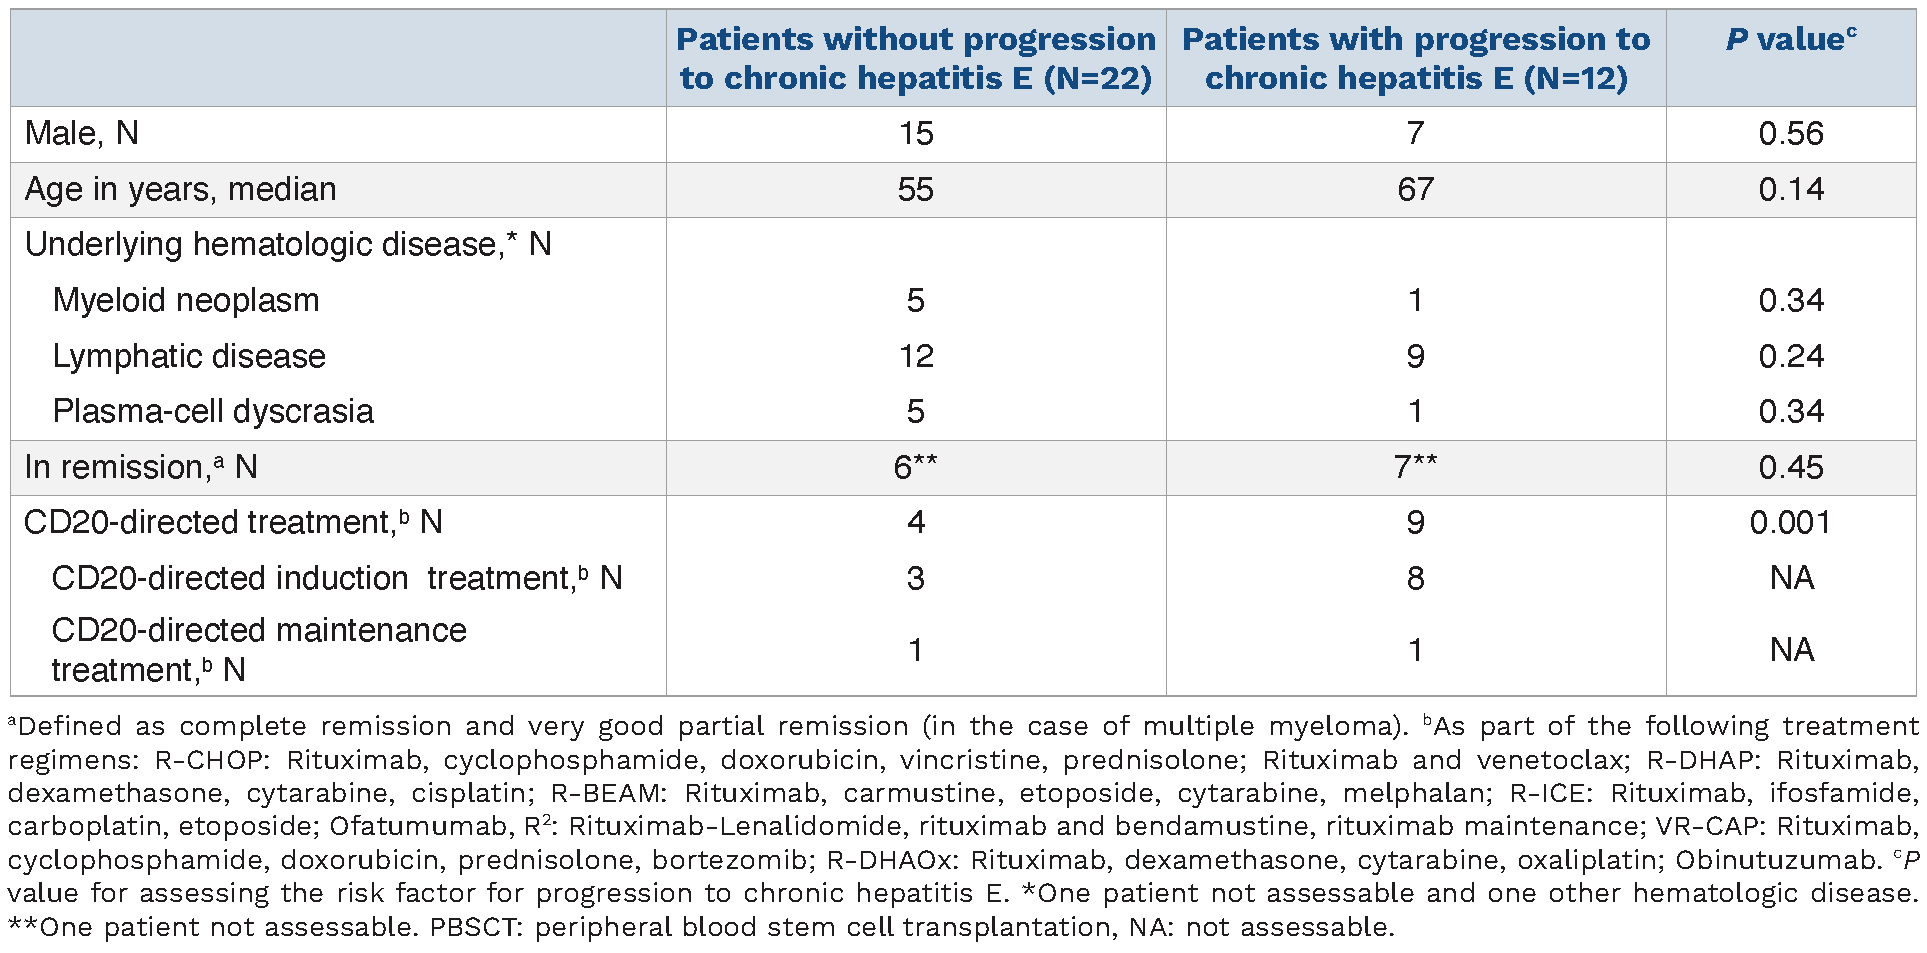Click the 6** remission cell
1927x953 pixels.
(915, 467)
